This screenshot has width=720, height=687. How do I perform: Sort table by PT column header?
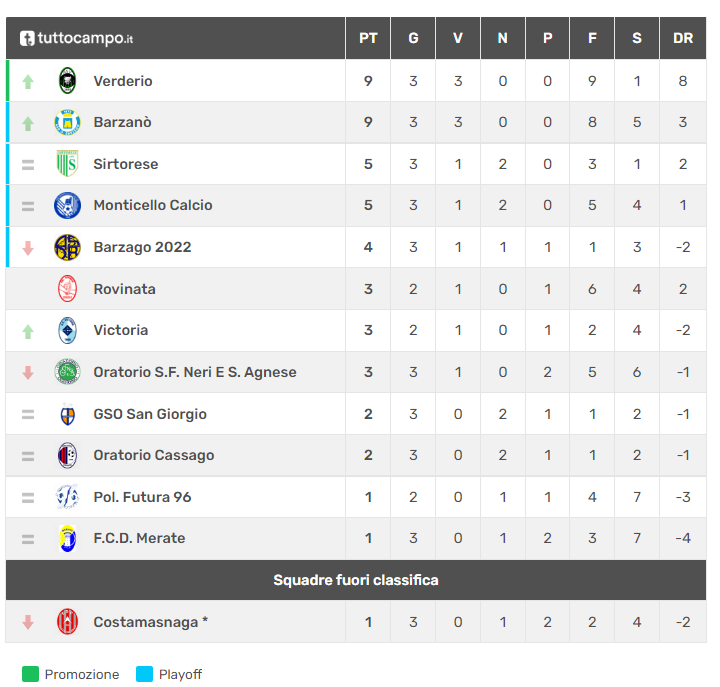(x=368, y=39)
